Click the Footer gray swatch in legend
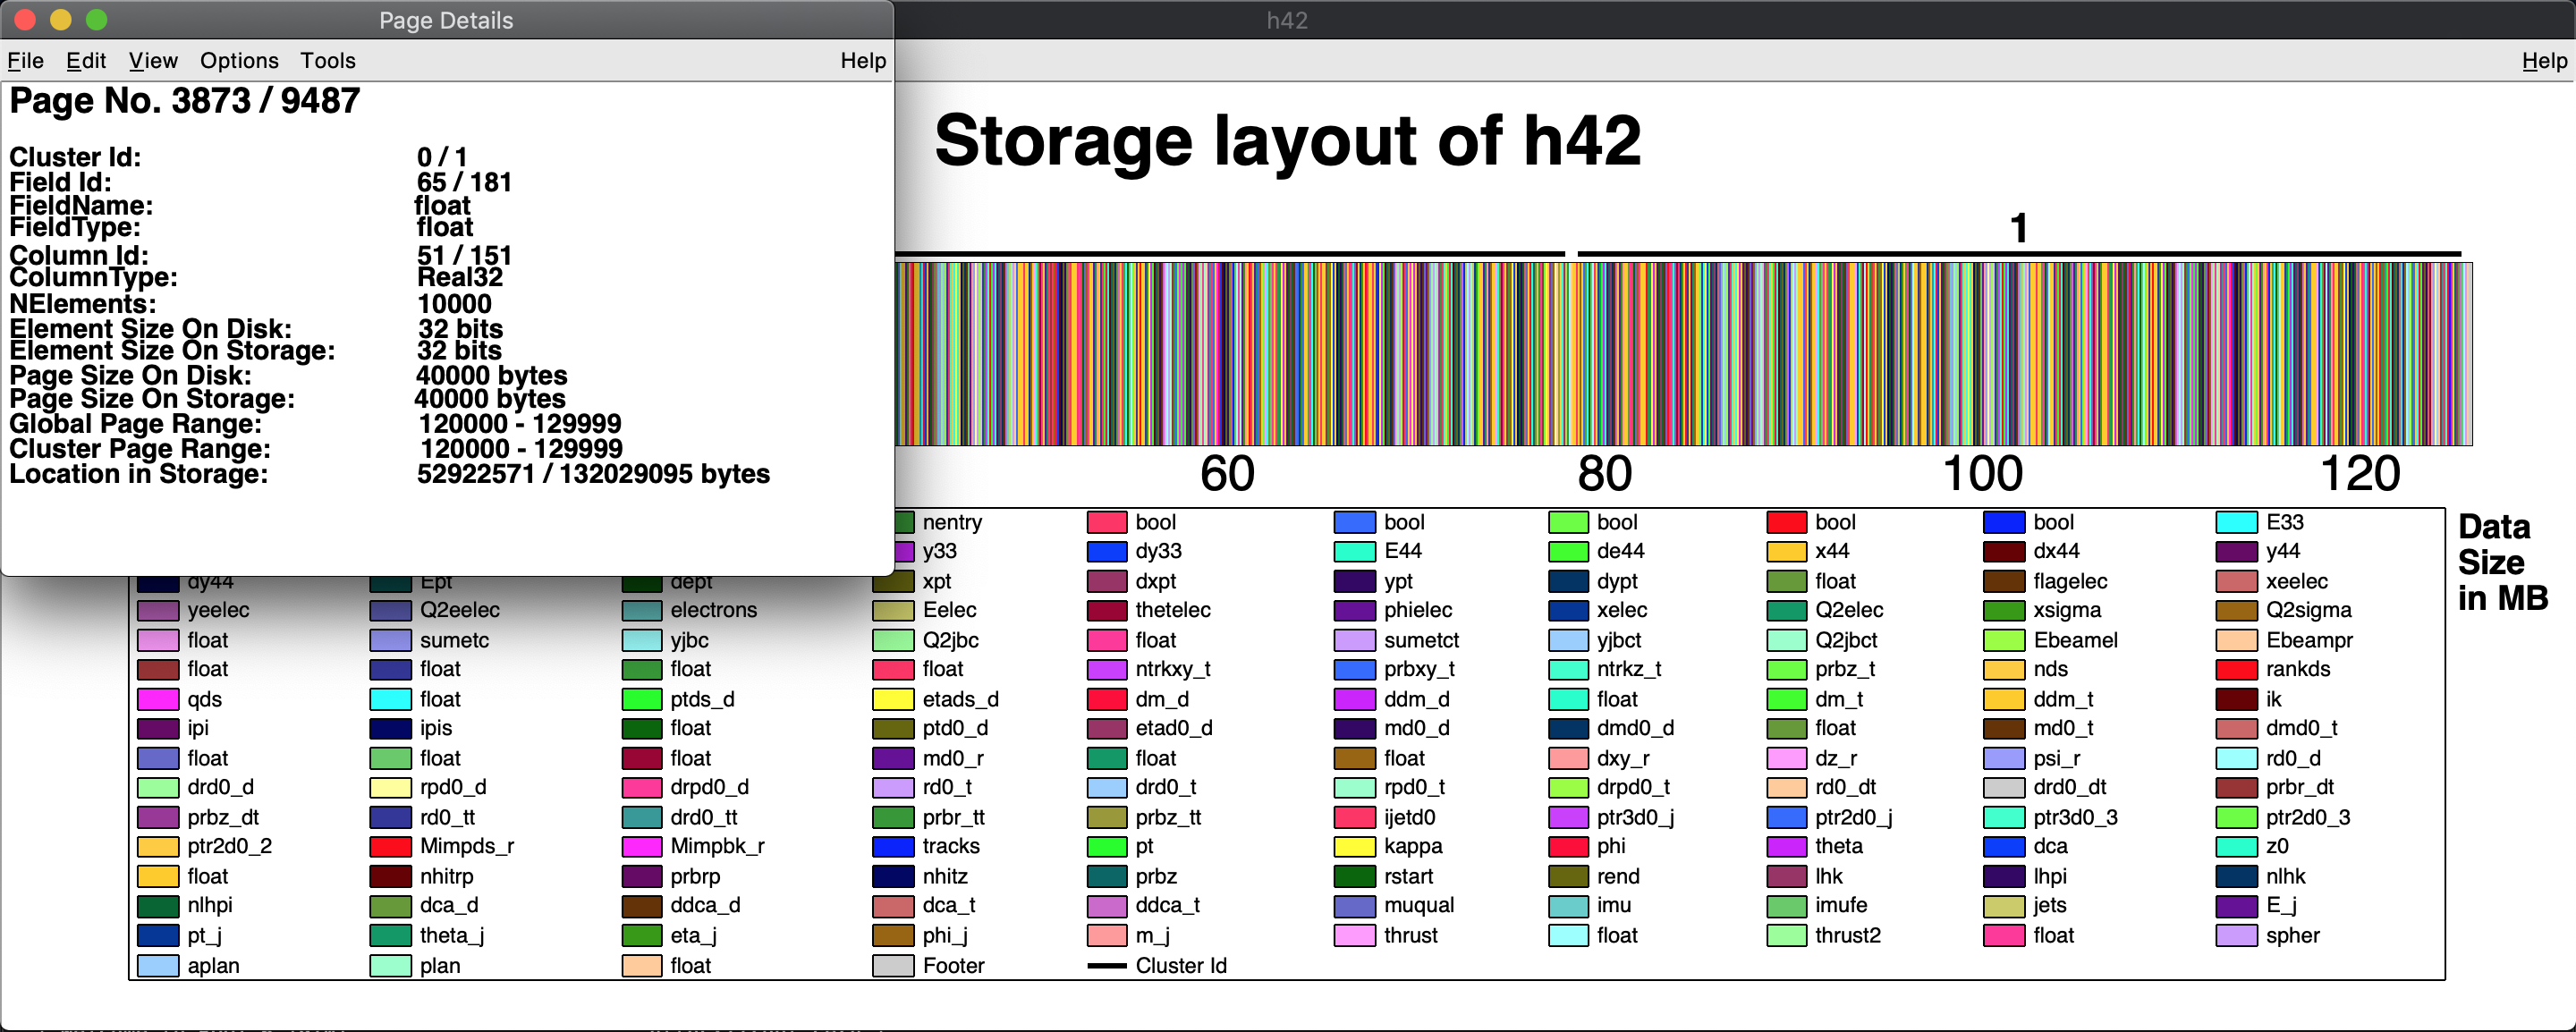This screenshot has height=1032, width=2576. [x=893, y=966]
